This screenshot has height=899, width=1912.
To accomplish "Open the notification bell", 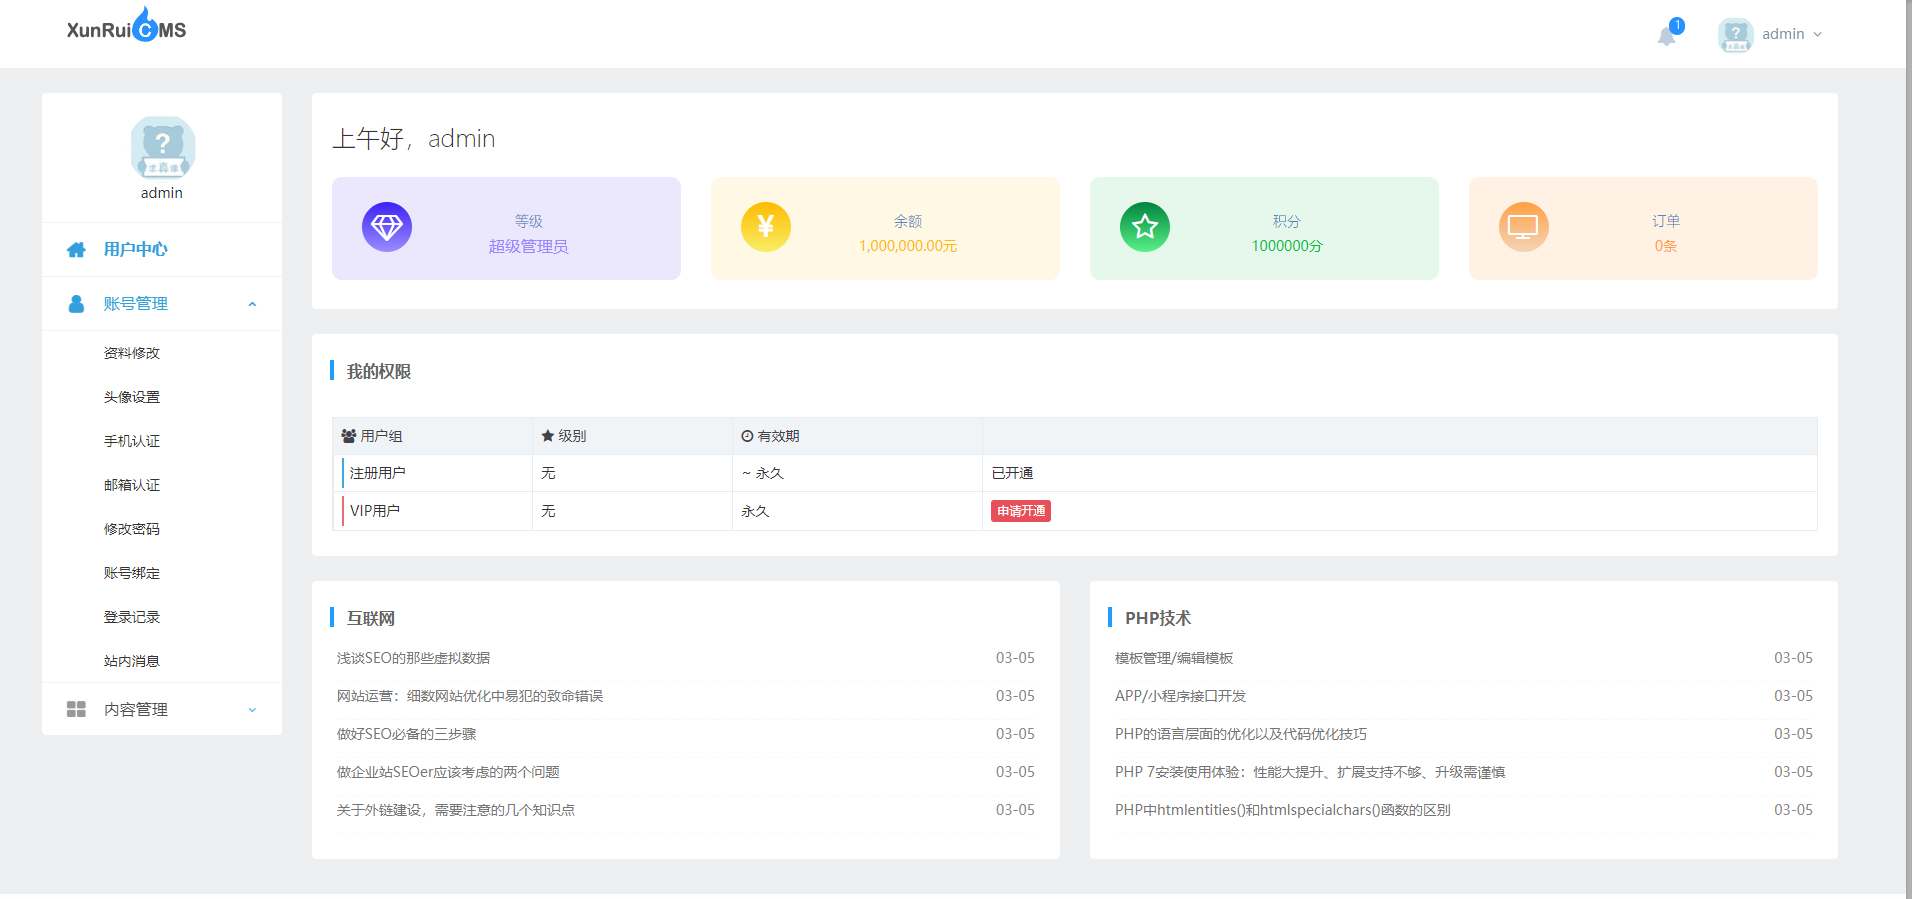I will pos(1667,36).
